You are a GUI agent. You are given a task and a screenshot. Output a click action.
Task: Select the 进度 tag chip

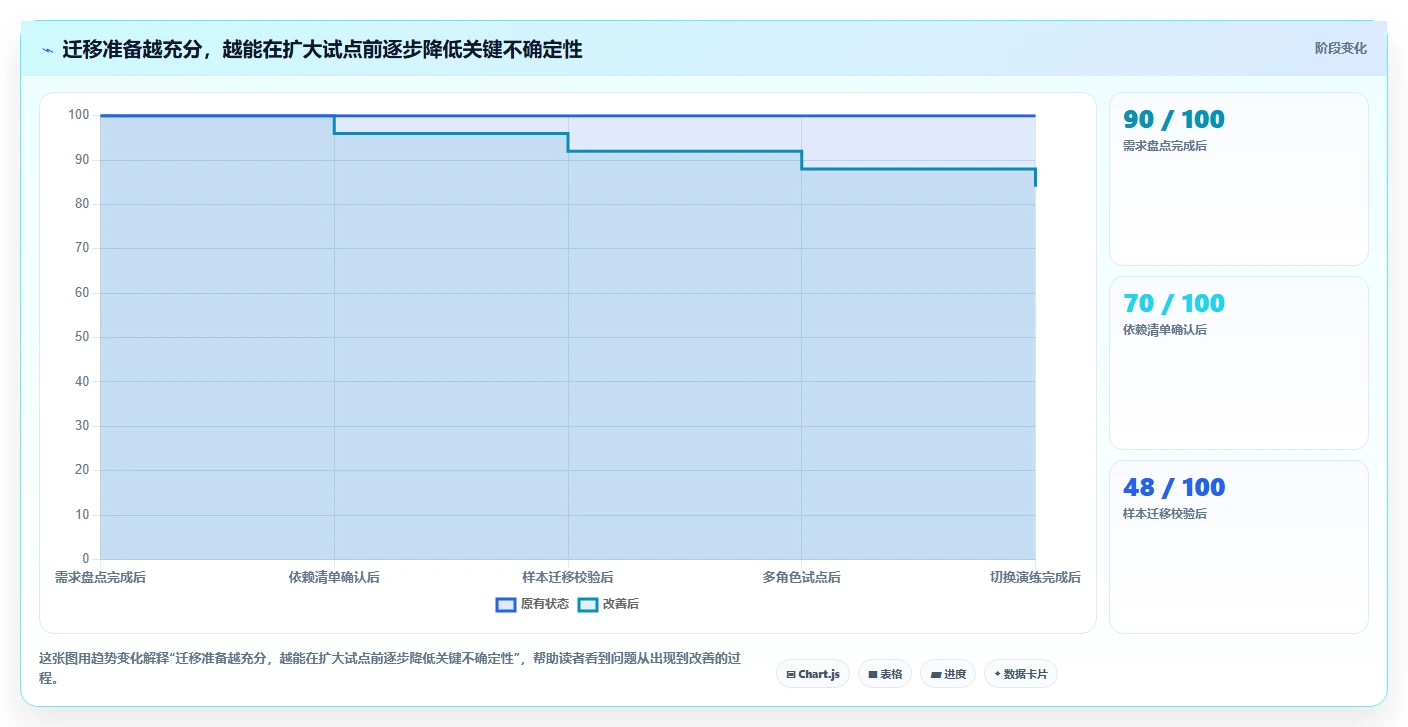pyautogui.click(x=948, y=674)
